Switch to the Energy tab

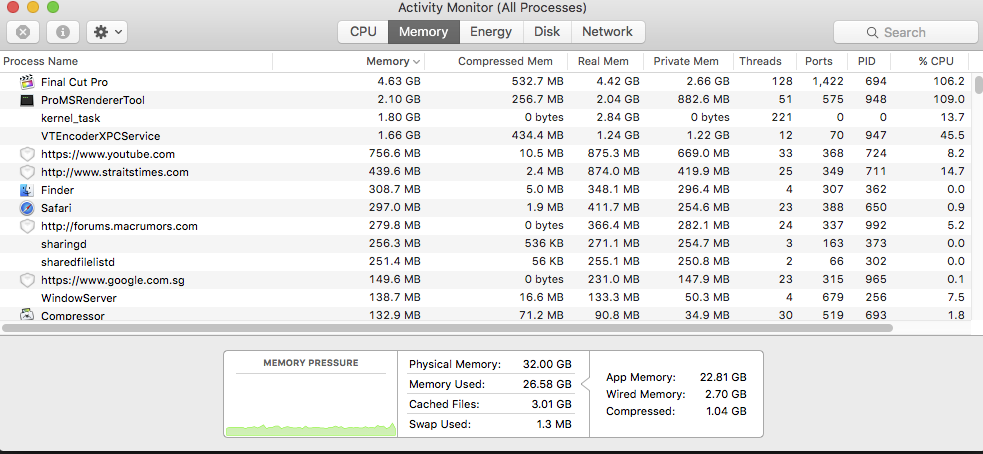coord(491,31)
